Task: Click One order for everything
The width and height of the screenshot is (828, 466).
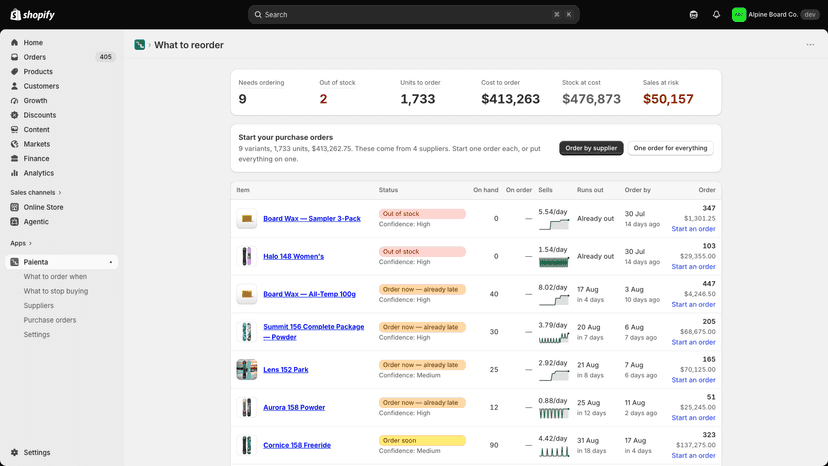Action: point(670,148)
